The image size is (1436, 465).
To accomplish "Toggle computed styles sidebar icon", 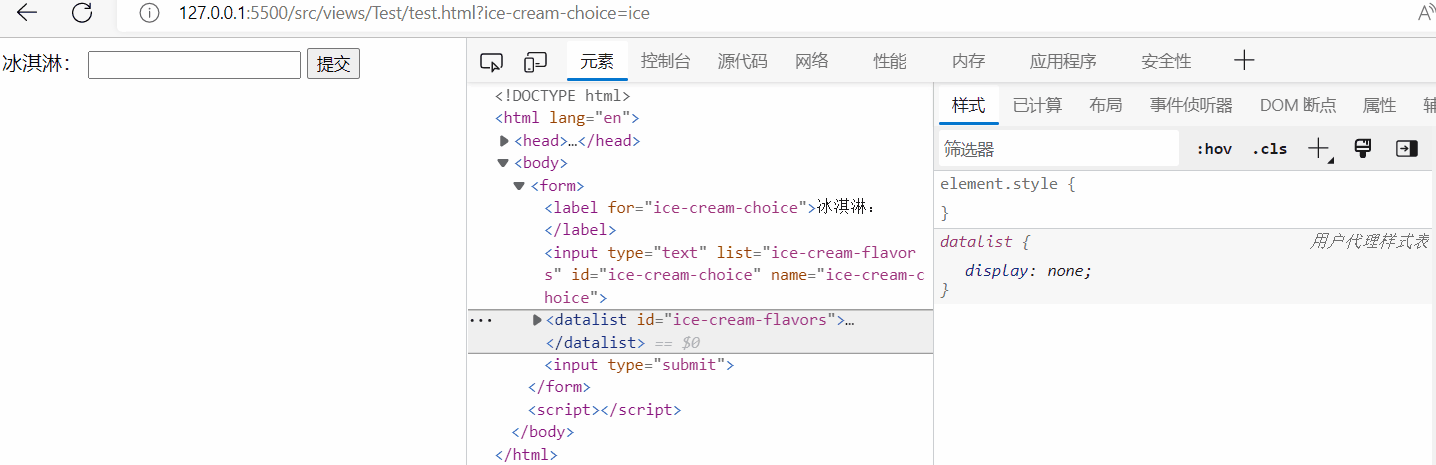I will pos(1406,148).
